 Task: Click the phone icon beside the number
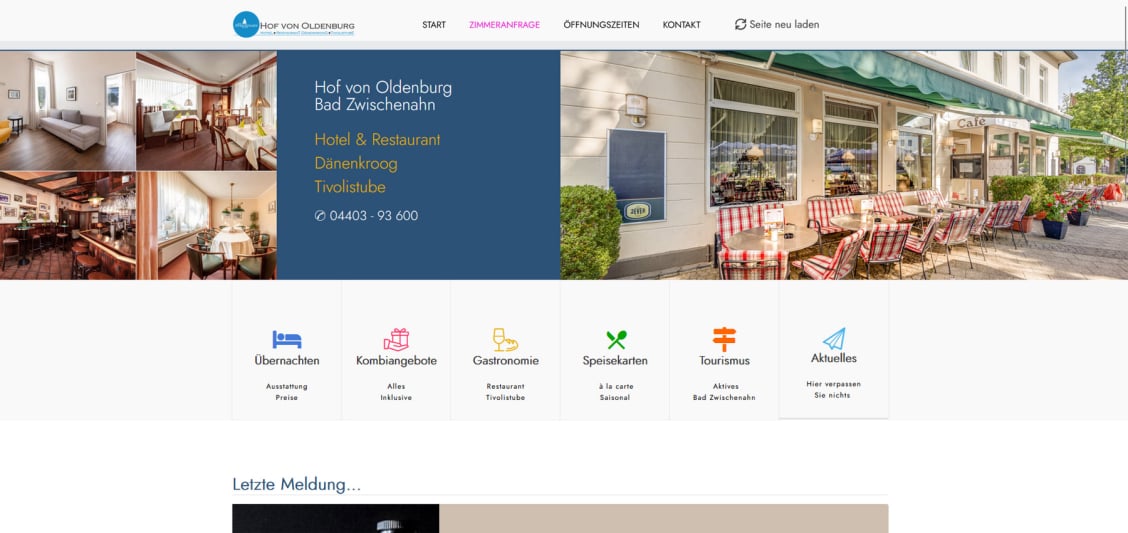[x=320, y=216]
